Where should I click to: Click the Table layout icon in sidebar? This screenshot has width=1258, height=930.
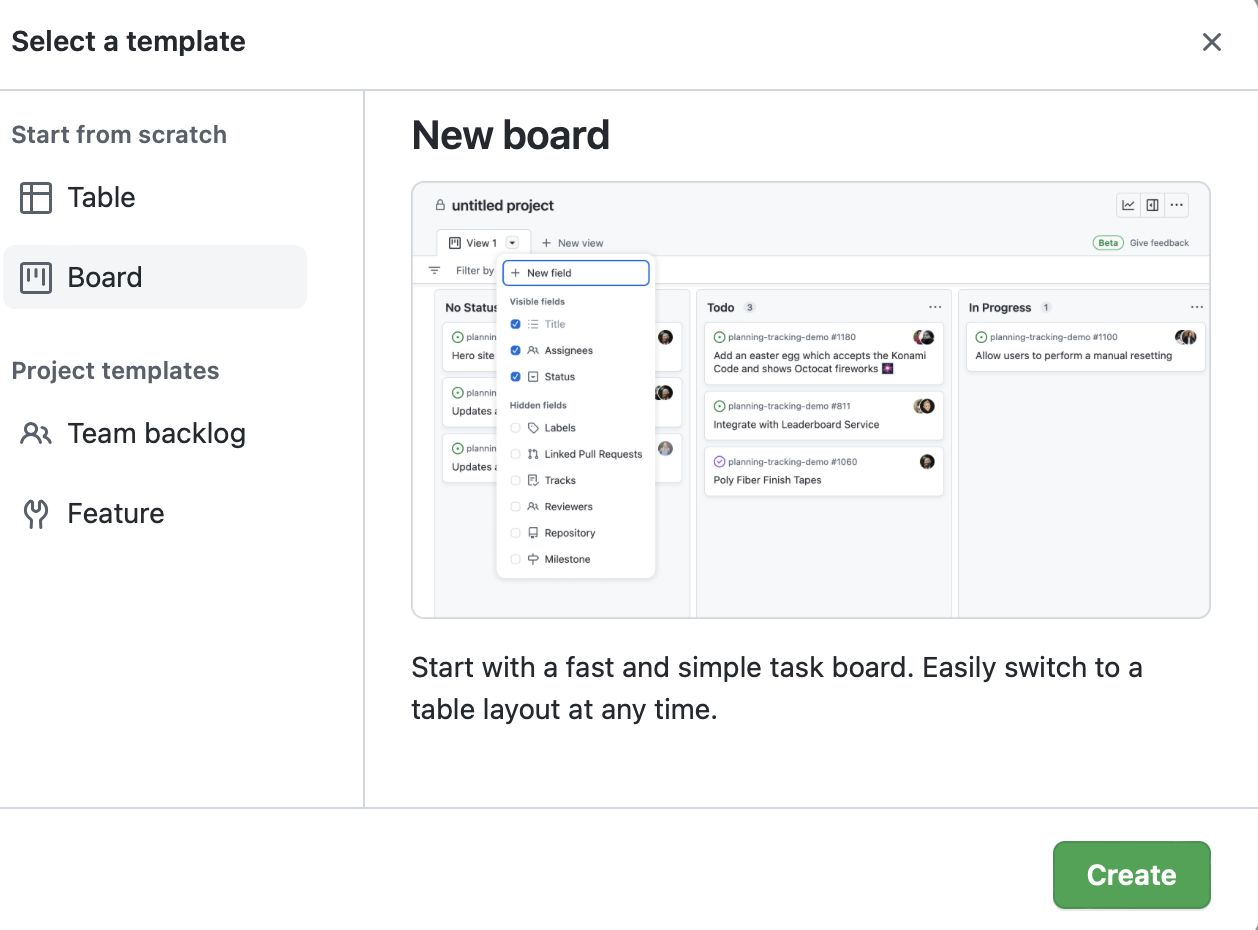[x=36, y=197]
